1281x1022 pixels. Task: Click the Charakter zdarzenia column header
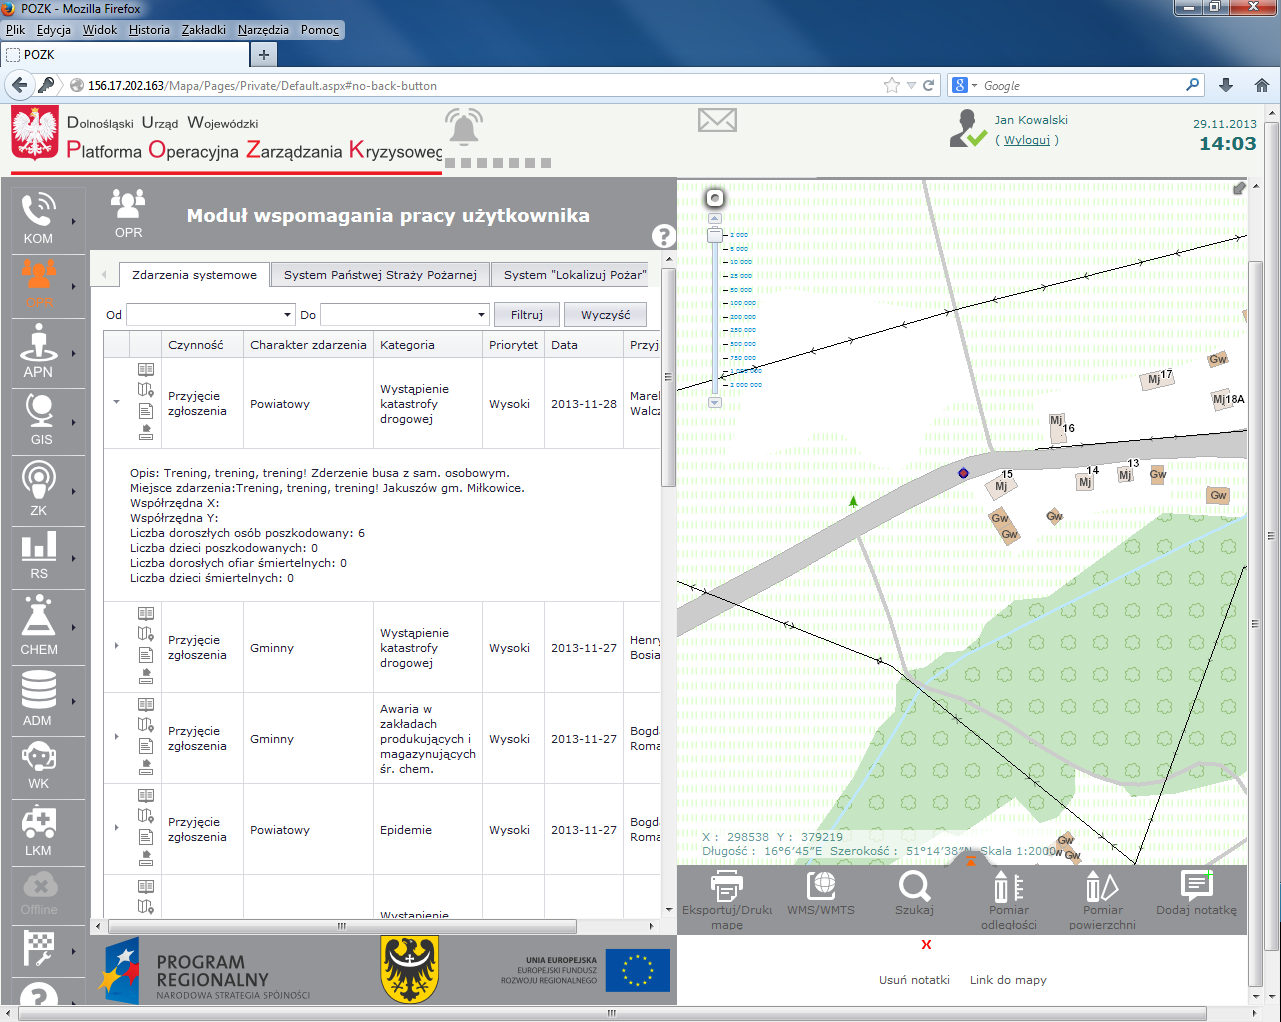pos(308,345)
